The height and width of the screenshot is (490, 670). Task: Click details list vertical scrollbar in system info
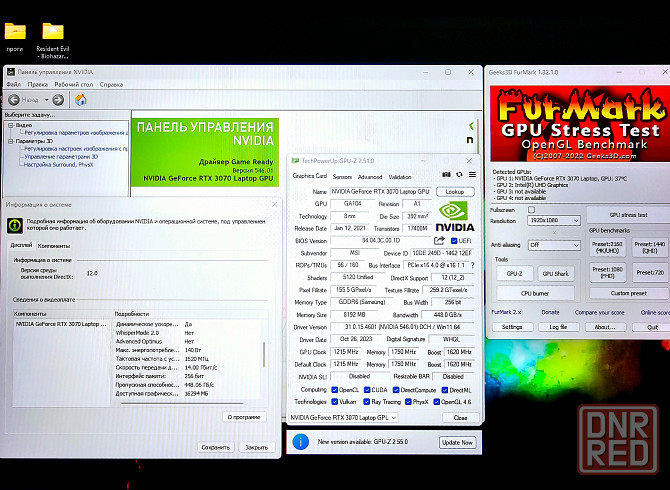264,355
